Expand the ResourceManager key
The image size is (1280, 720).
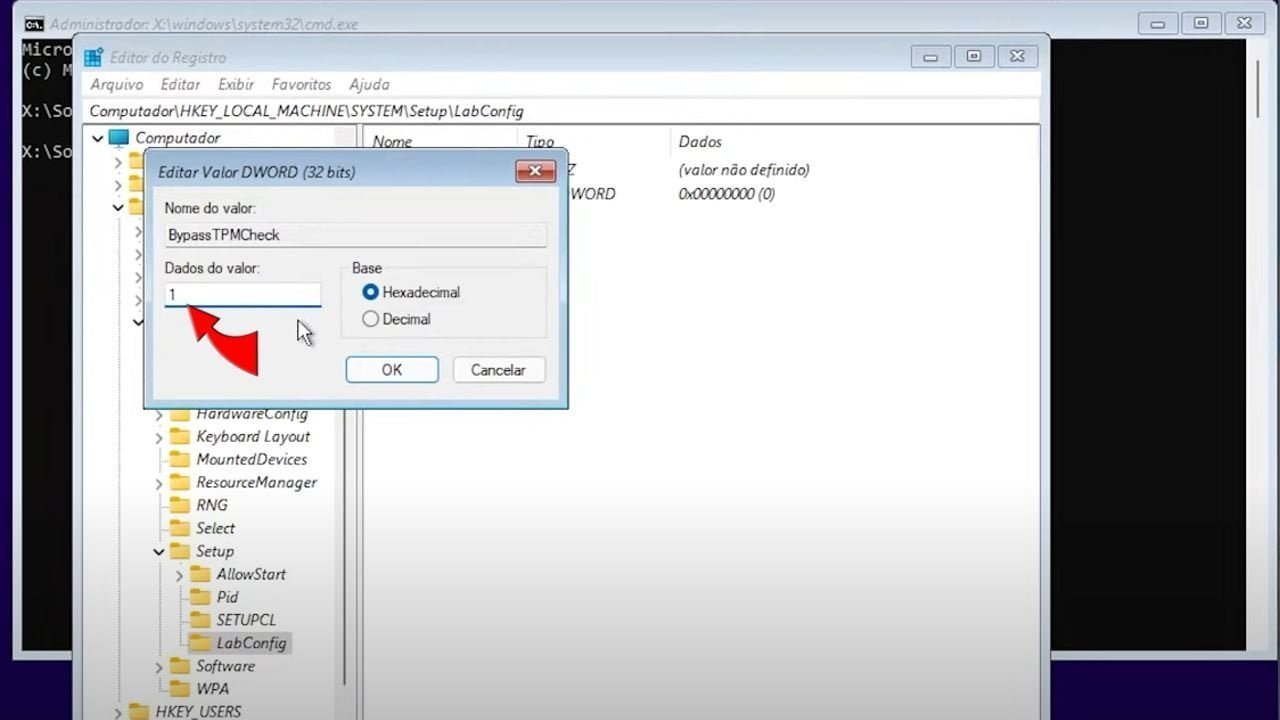[158, 482]
